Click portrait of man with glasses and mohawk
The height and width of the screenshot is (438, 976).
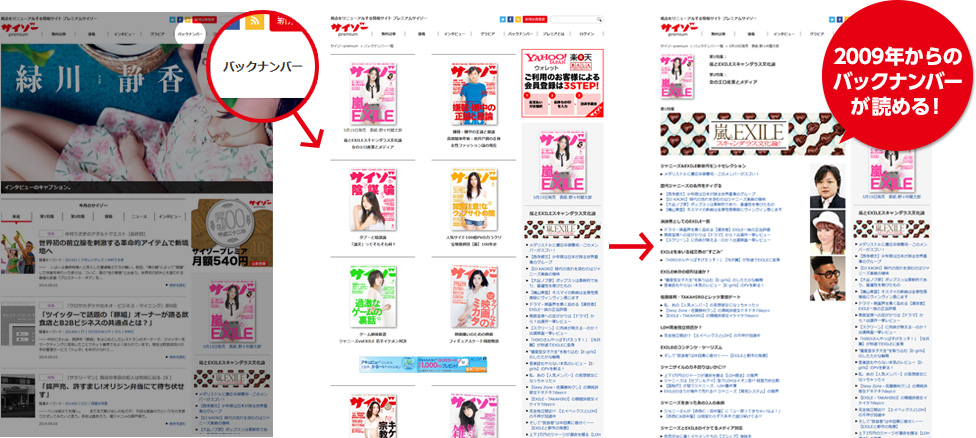[x=827, y=278]
